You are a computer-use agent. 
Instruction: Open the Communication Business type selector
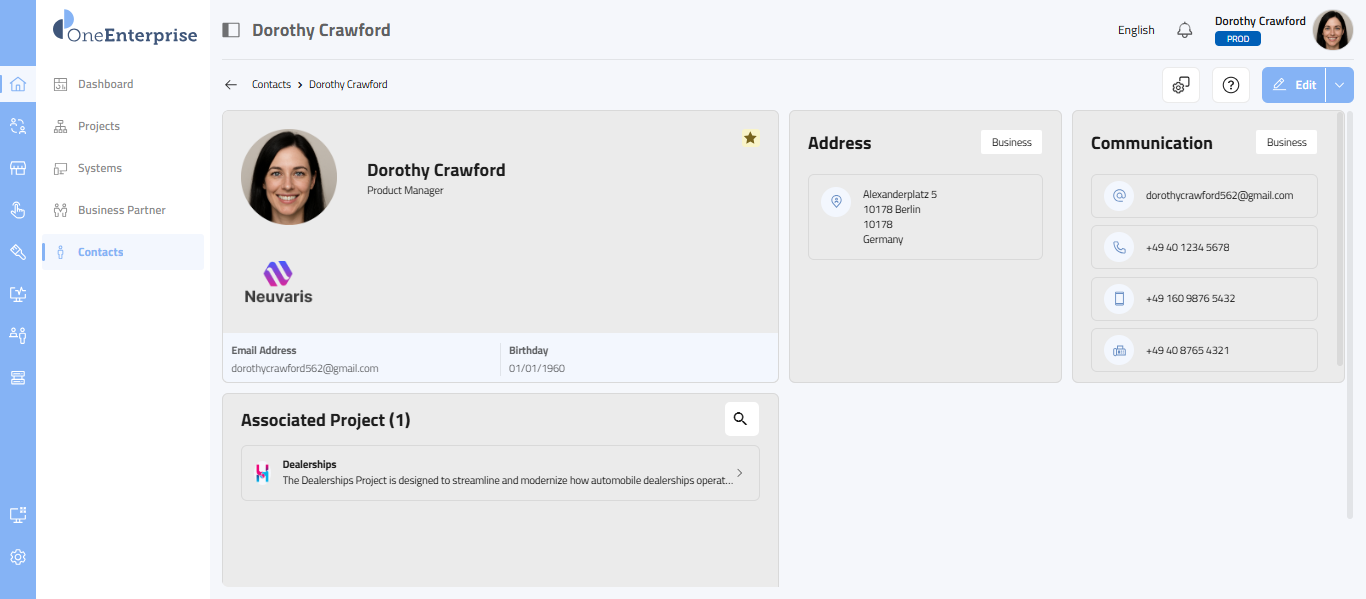pyautogui.click(x=1286, y=143)
